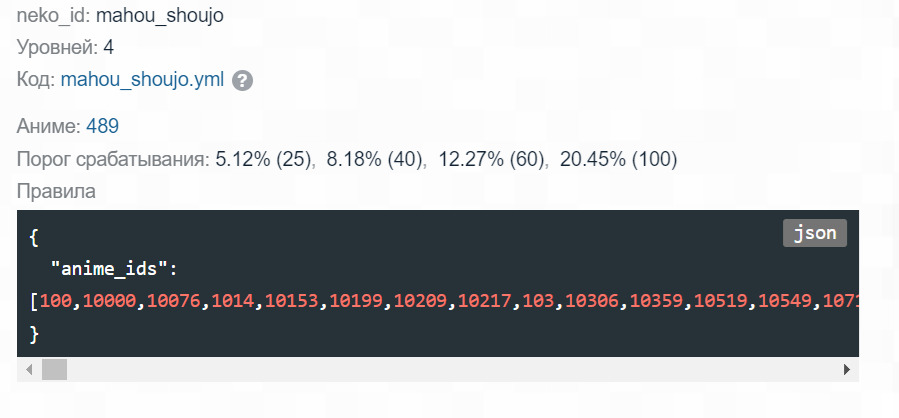Click the json language badge
The image size is (899, 418).
[x=815, y=233]
